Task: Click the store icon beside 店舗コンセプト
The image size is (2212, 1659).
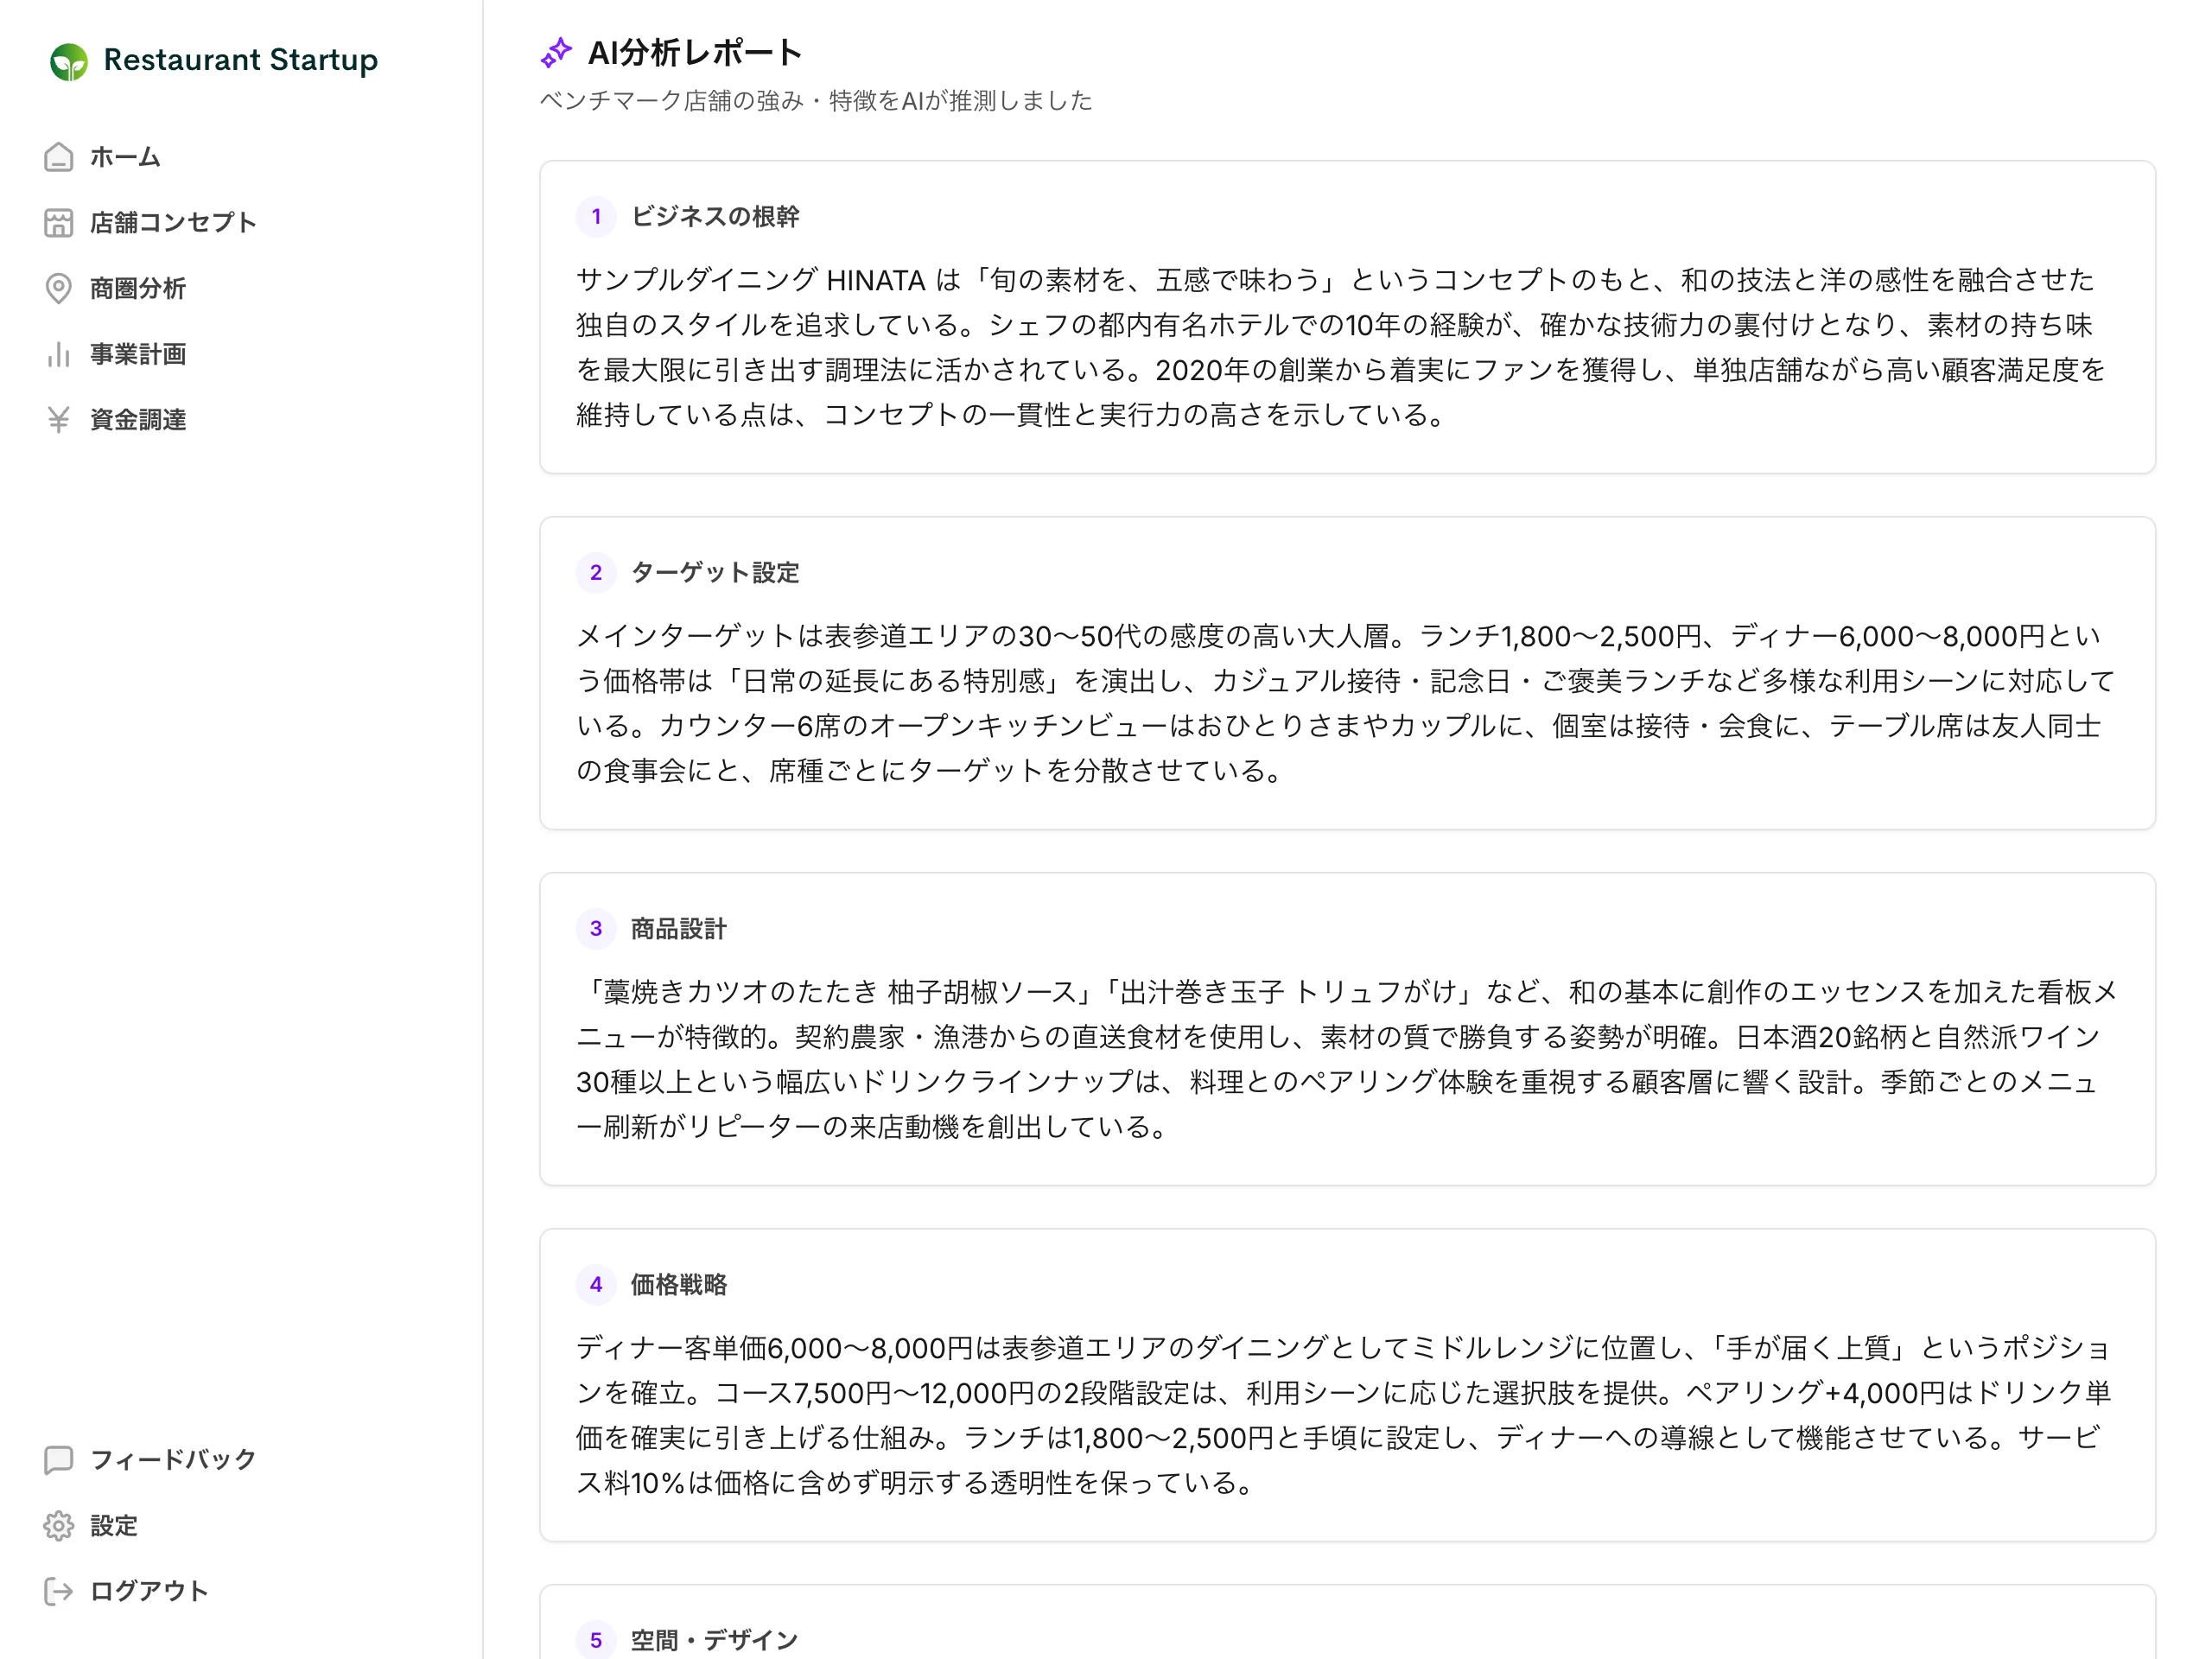Action: coord(59,223)
